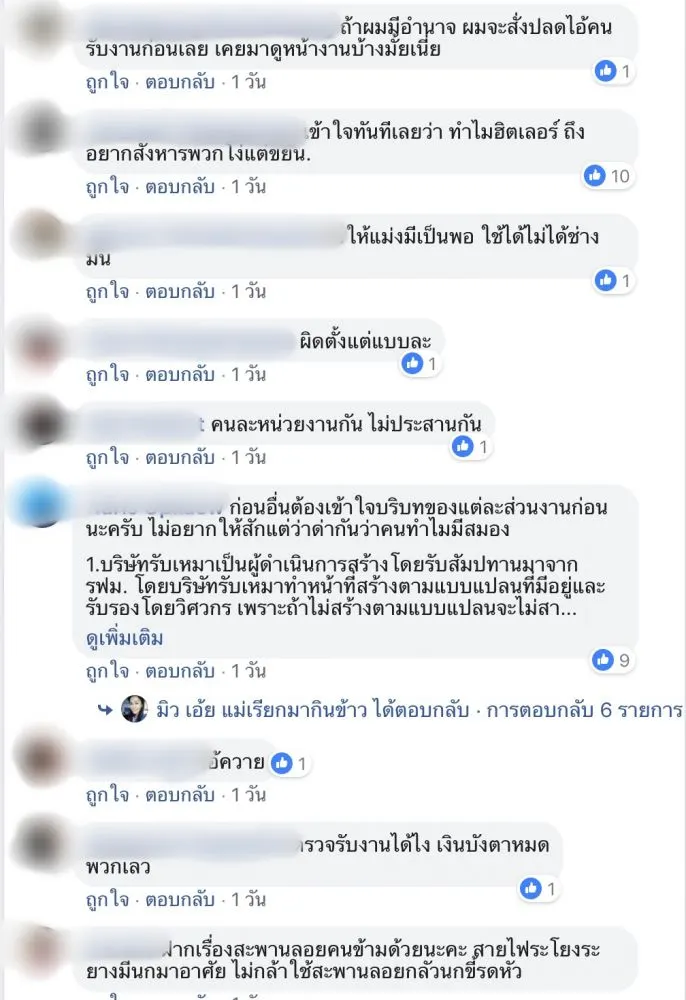This screenshot has width=686, height=1000.
Task: Click the reply arrow icon beside replier avatar
Action: click(x=105, y=710)
